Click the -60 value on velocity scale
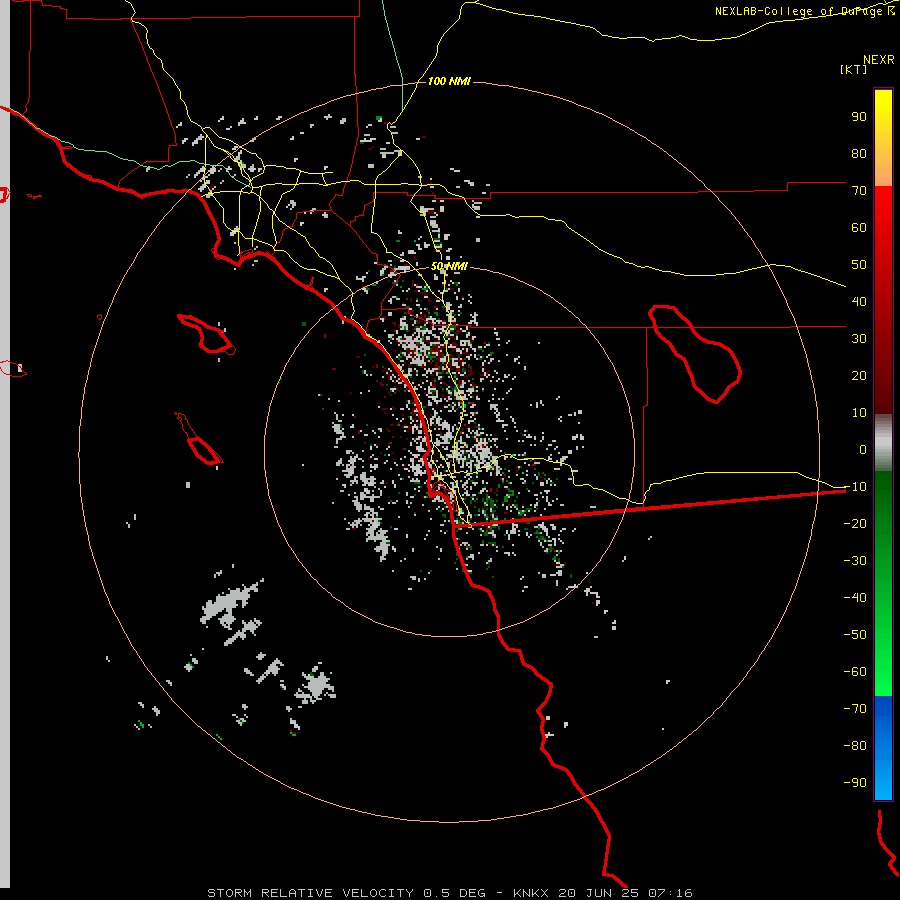900x900 pixels. pyautogui.click(x=855, y=672)
